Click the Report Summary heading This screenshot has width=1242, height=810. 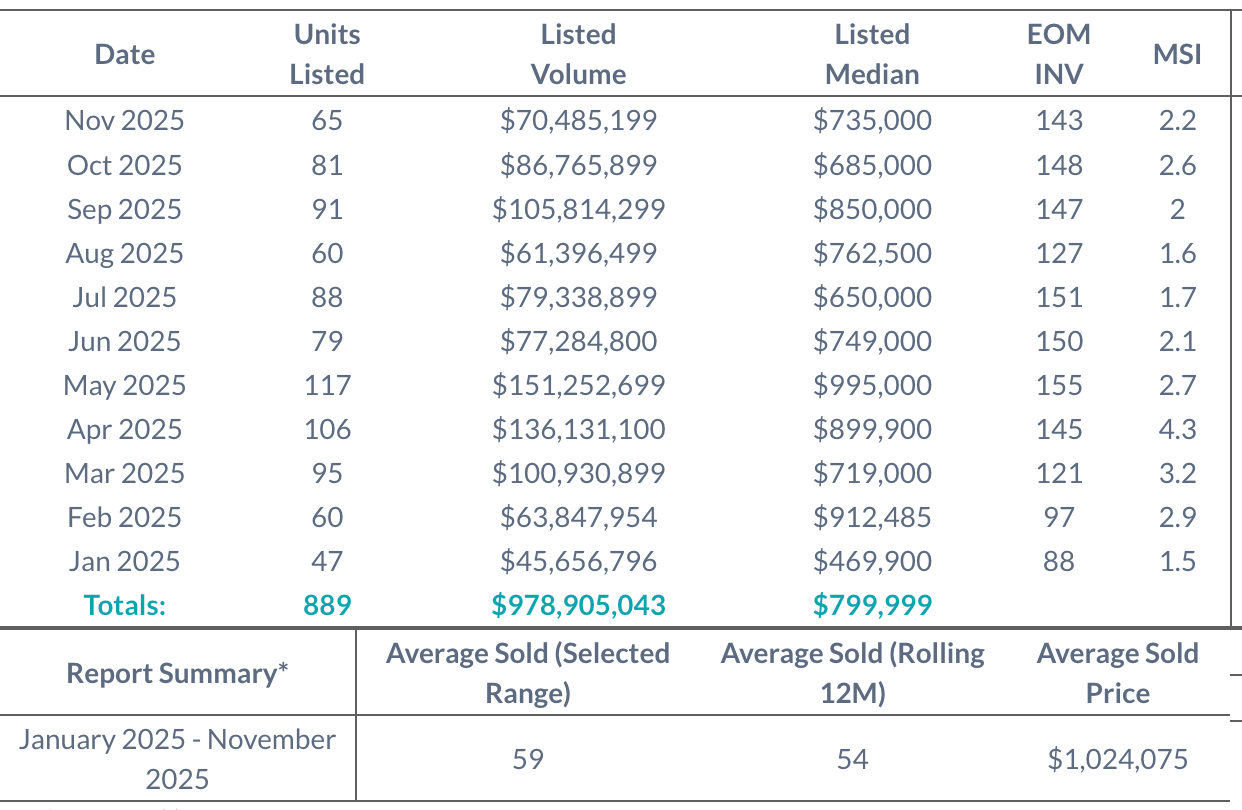(177, 673)
